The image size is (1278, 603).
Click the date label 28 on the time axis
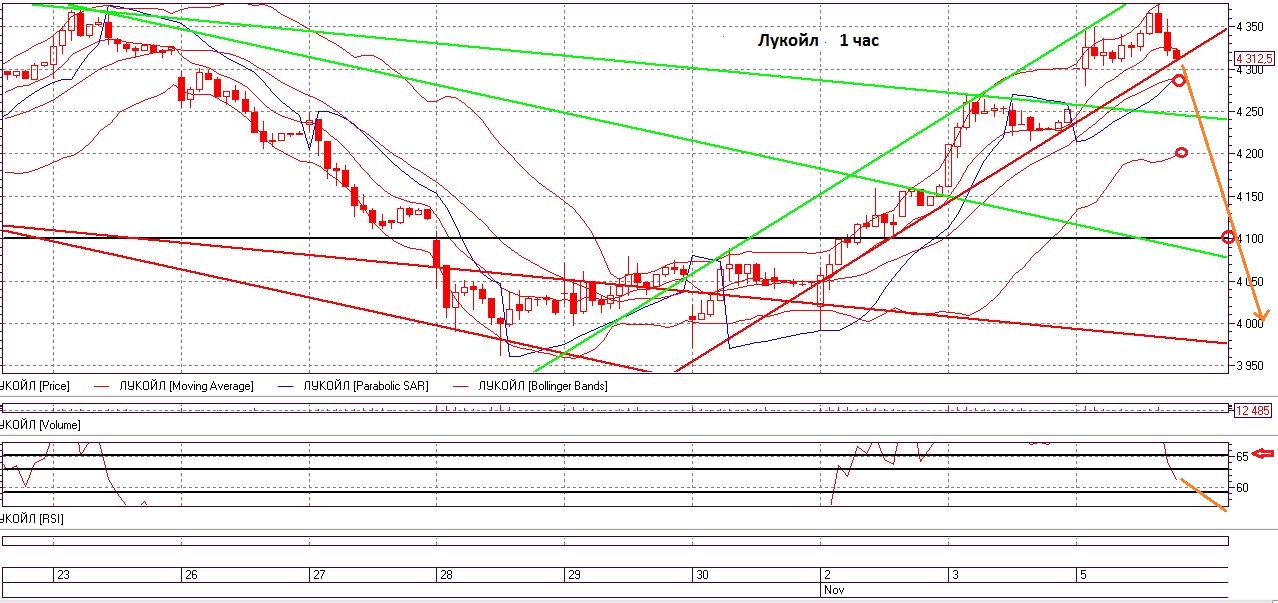[x=446, y=575]
